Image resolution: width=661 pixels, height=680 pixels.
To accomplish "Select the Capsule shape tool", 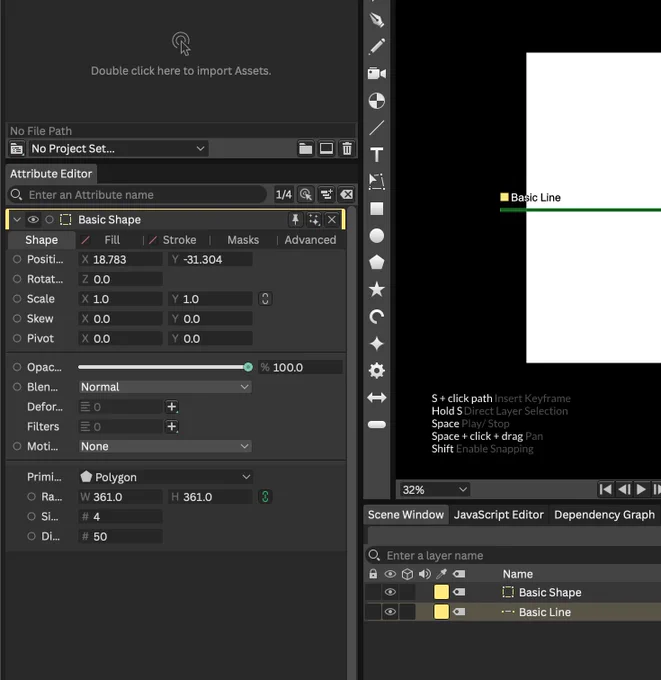I will tap(376, 425).
